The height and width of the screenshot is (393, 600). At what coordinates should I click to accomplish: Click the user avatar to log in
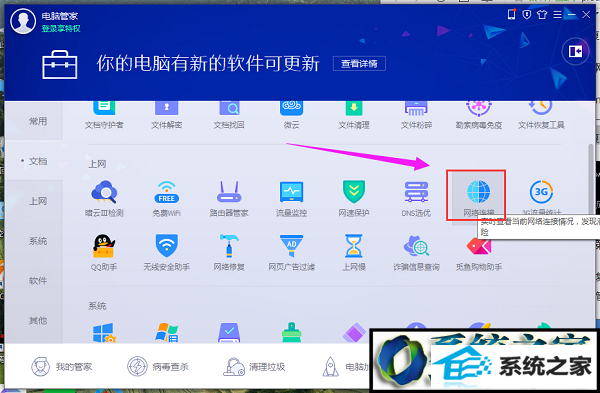pos(23,21)
